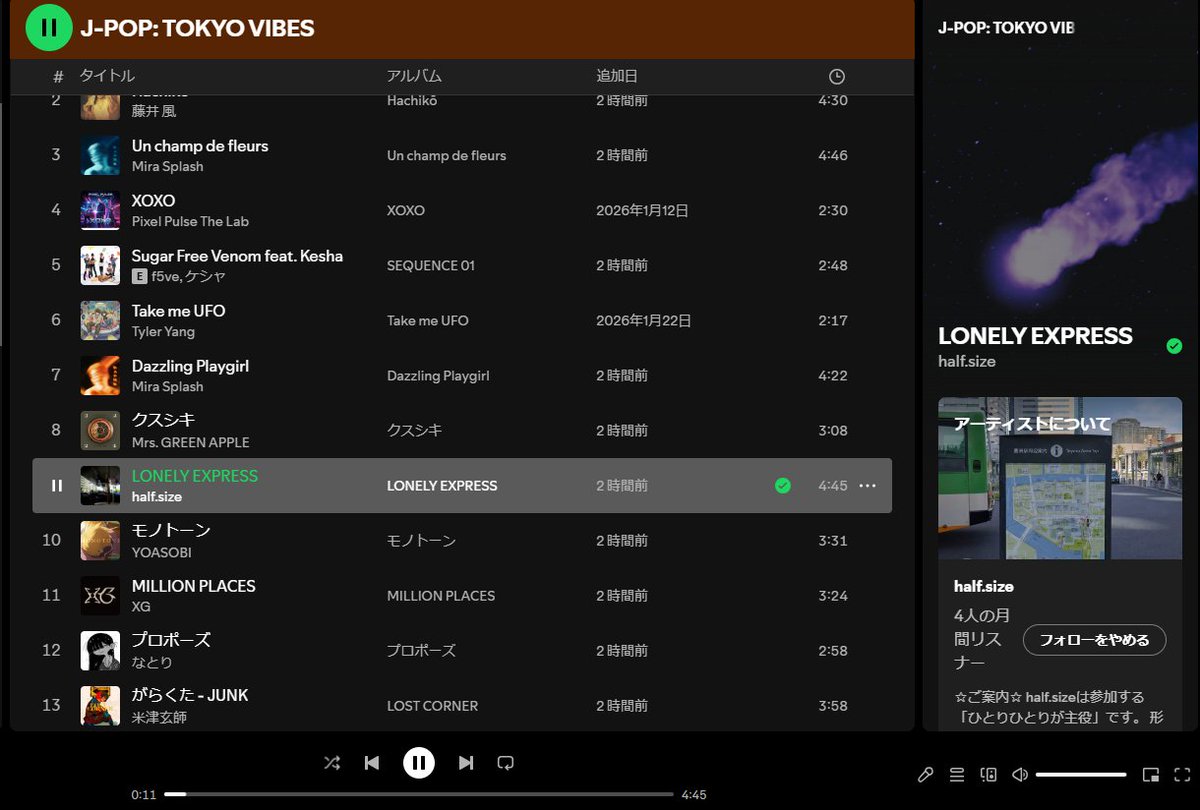Open LONELY EXPRESS title in side panel

[x=1035, y=336]
